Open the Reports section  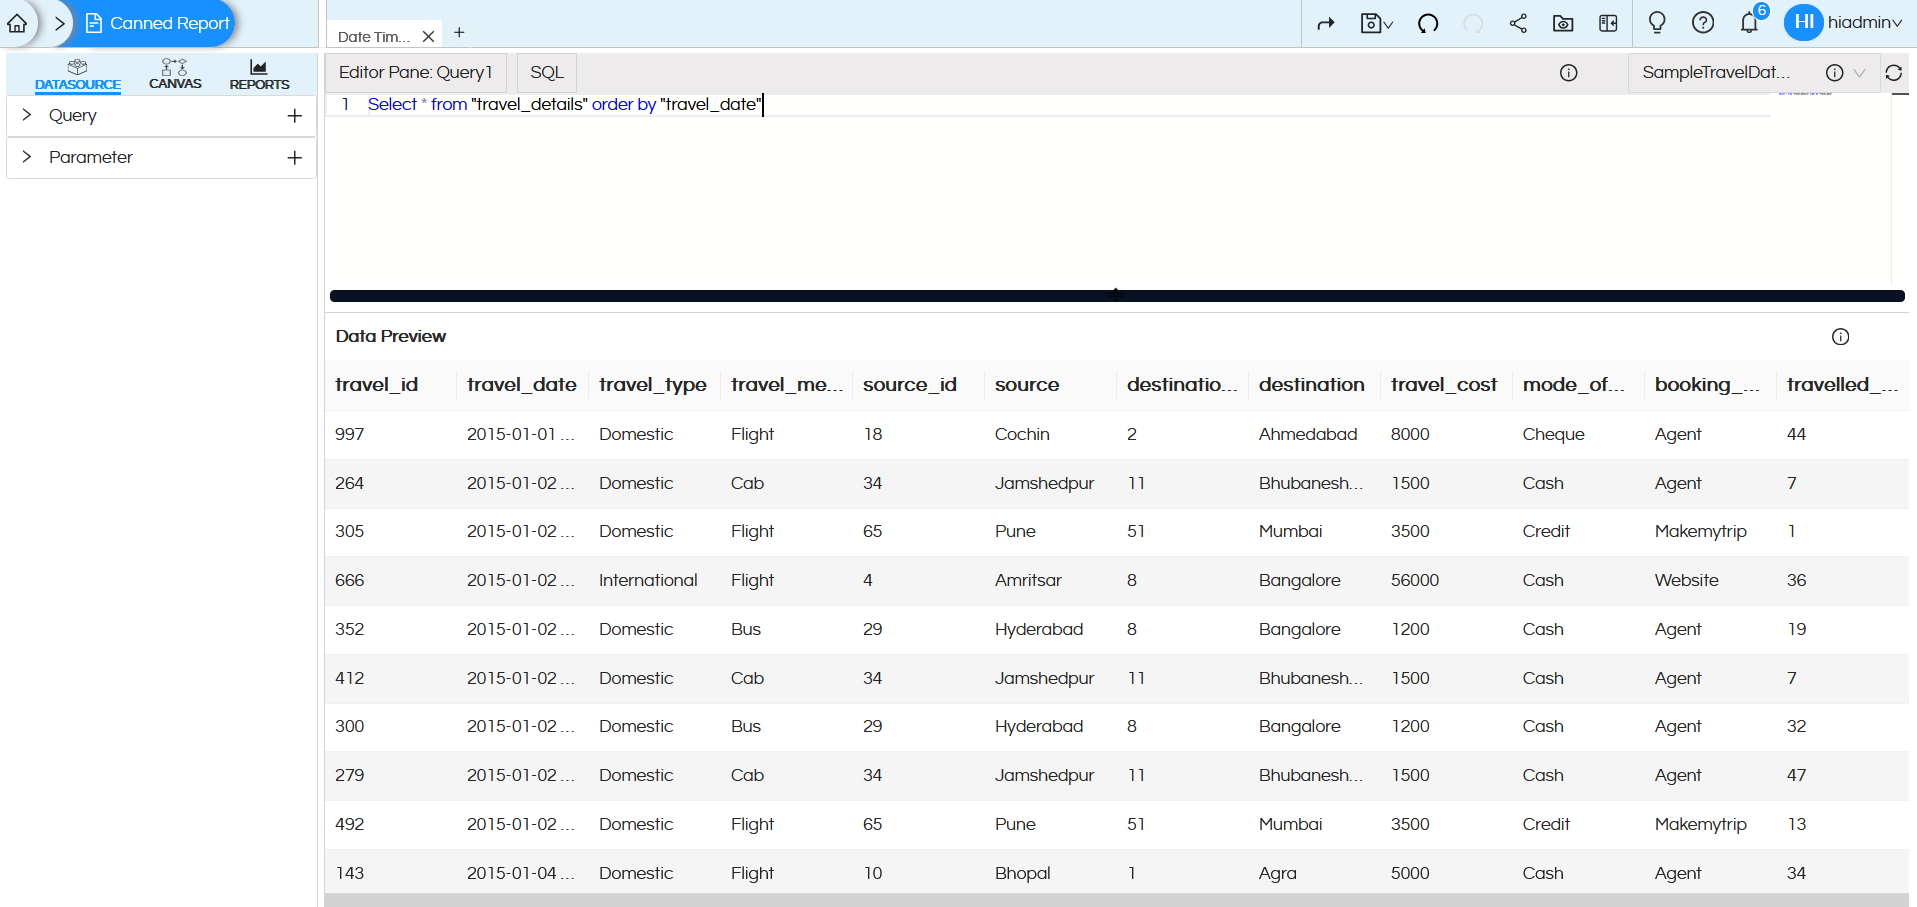[258, 72]
